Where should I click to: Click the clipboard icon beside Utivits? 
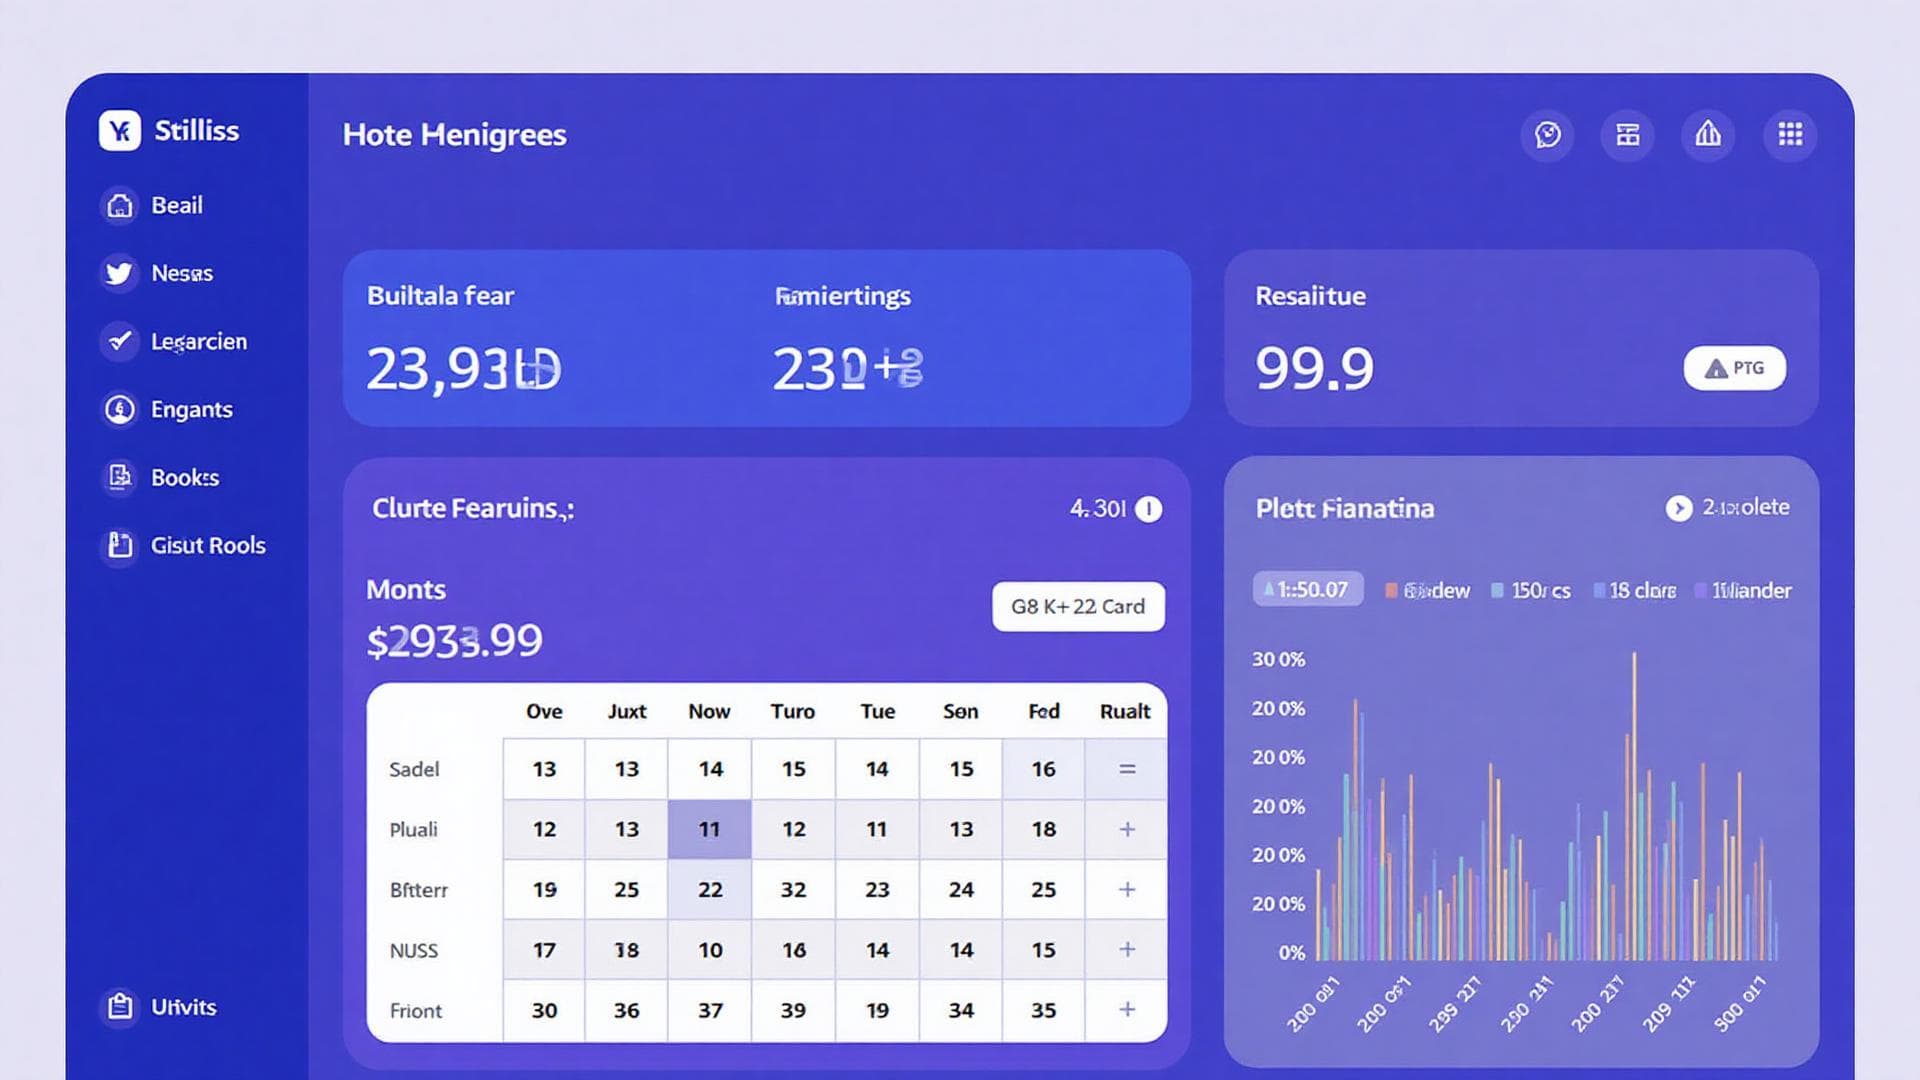click(119, 1006)
